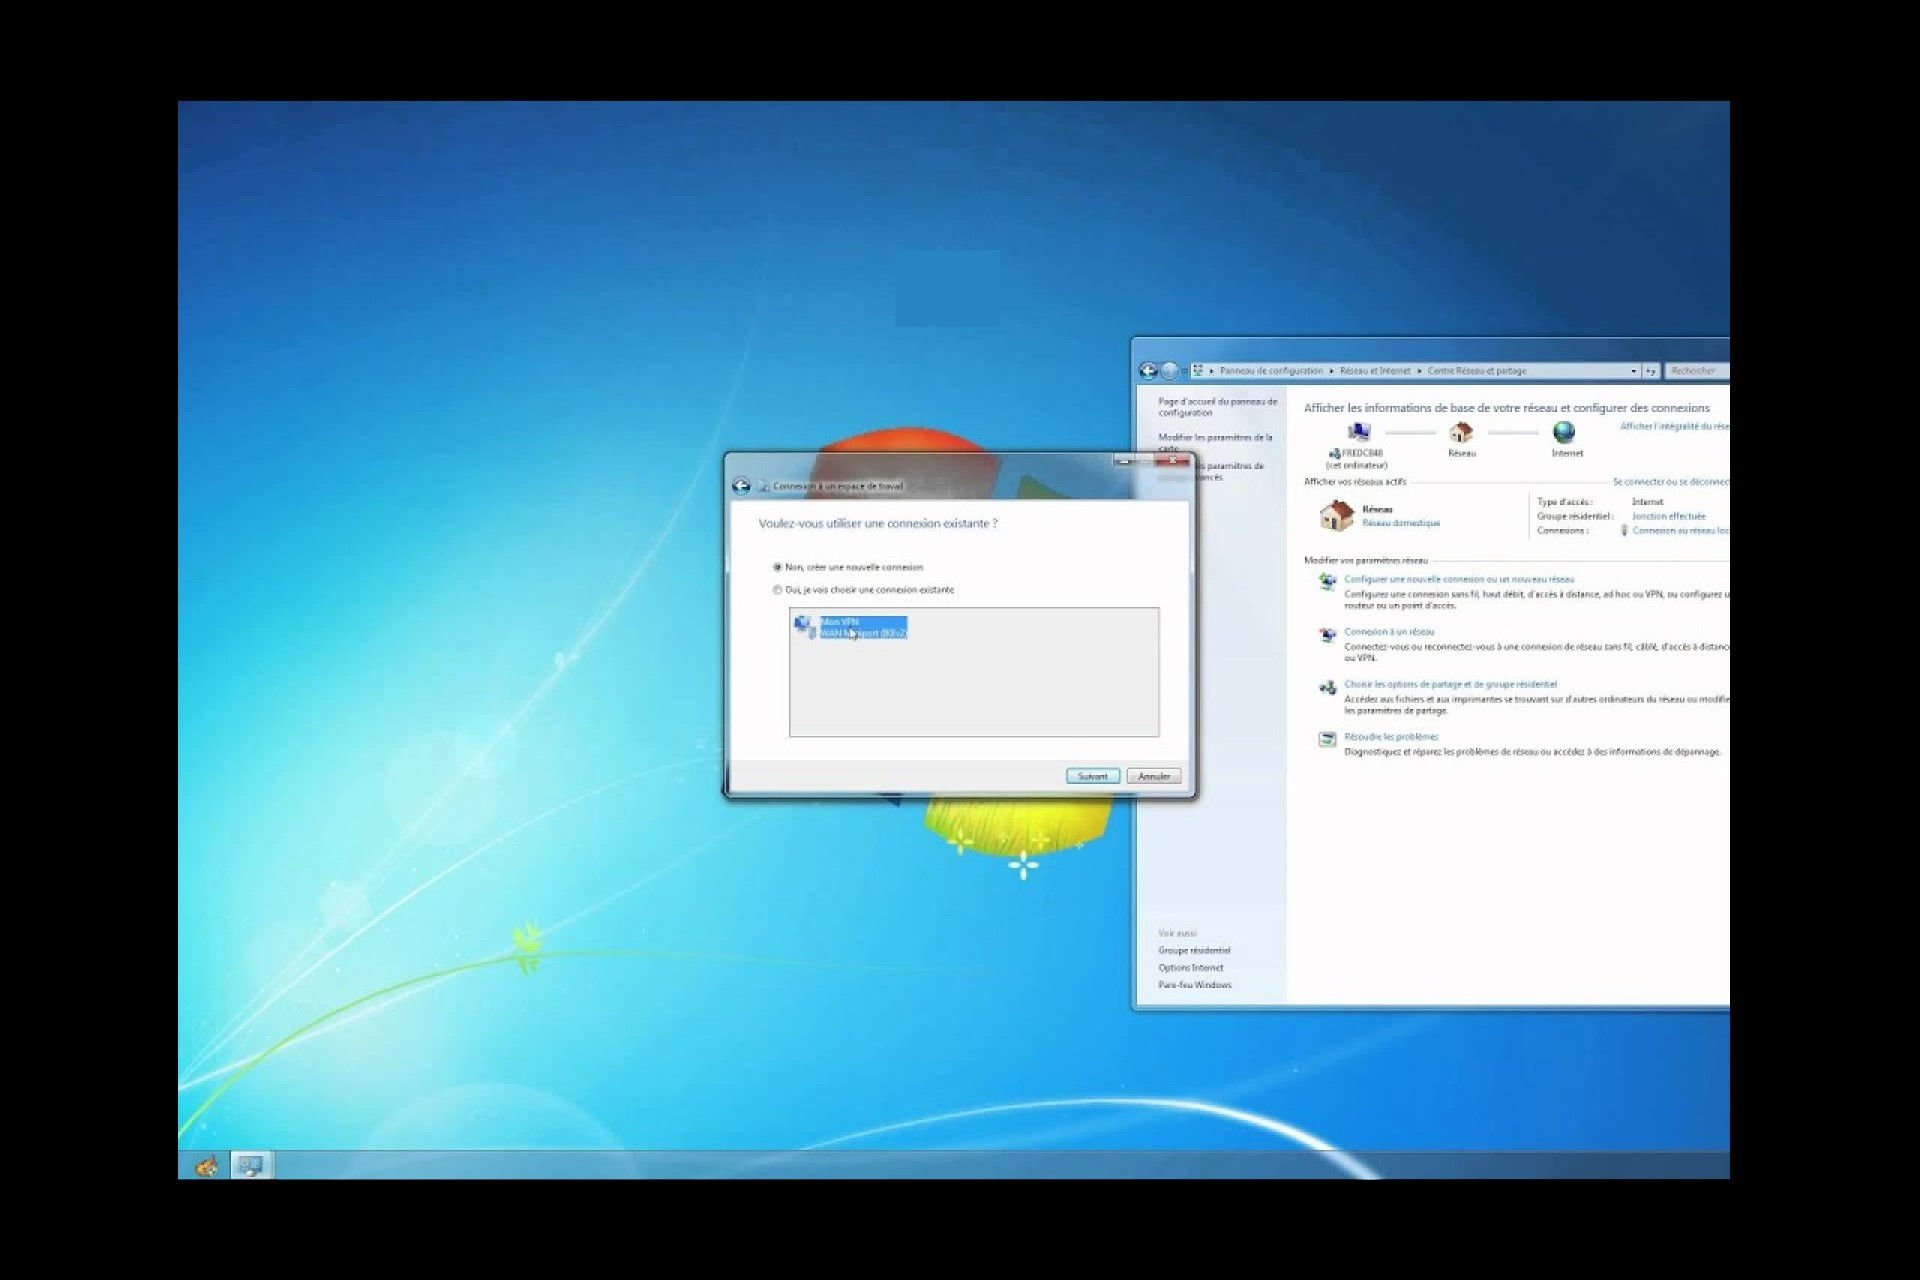Select 'Non, créer une nouvelle connexion' radio
This screenshot has width=1920, height=1280.
[x=777, y=567]
